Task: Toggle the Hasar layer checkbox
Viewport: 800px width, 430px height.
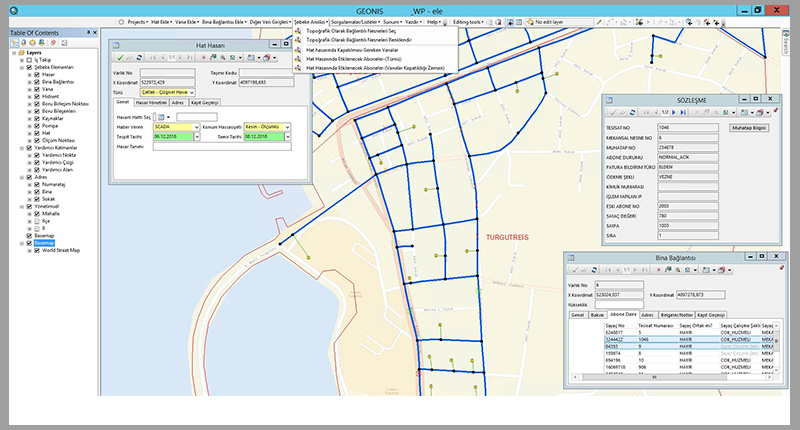Action: point(37,74)
